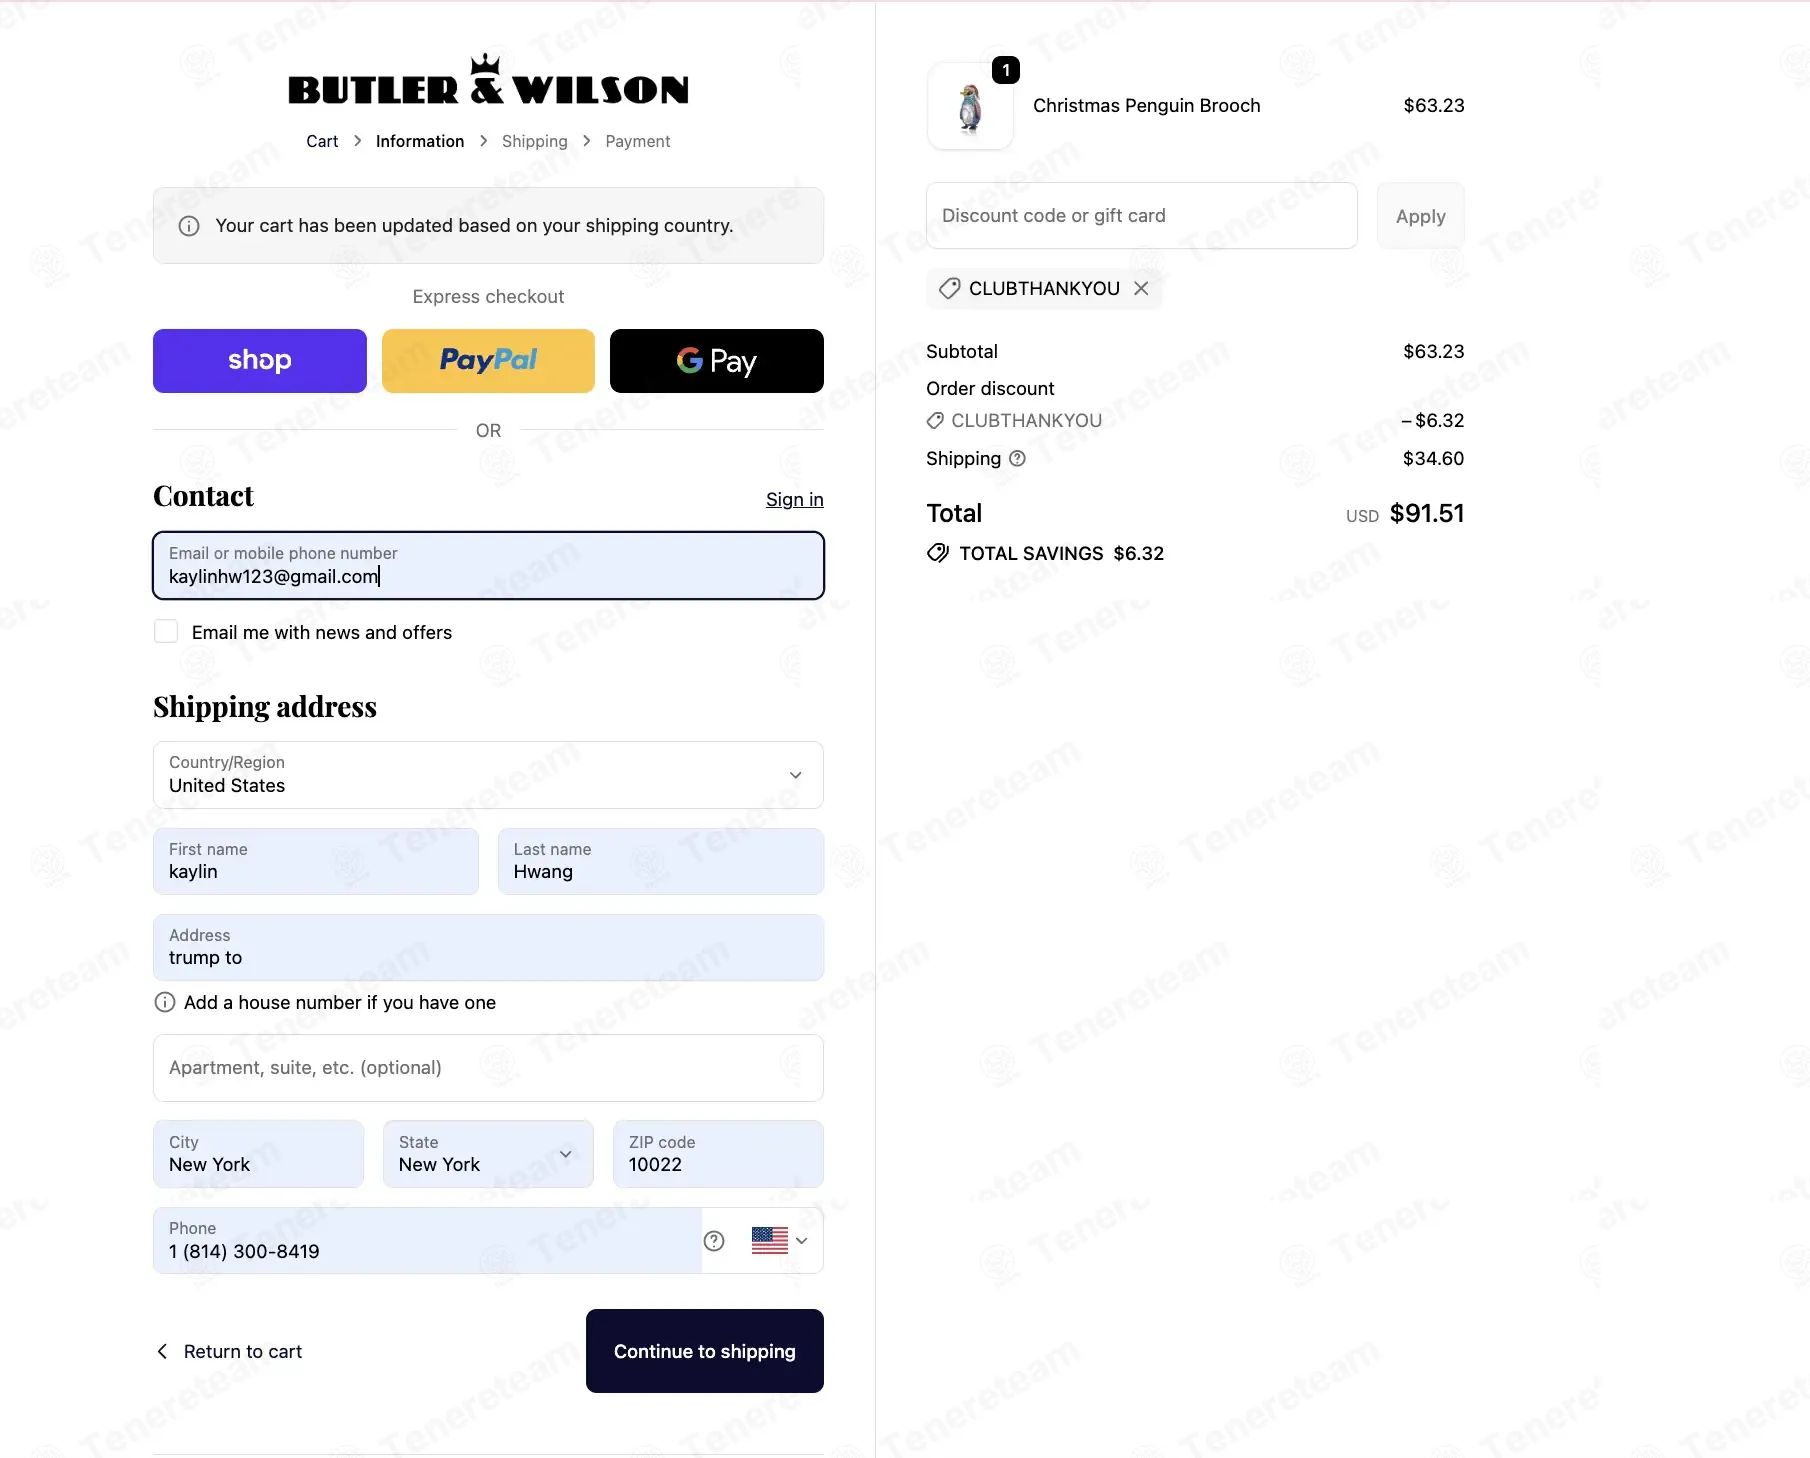Click the US flag country code selector
The width and height of the screenshot is (1810, 1458).
pos(780,1241)
